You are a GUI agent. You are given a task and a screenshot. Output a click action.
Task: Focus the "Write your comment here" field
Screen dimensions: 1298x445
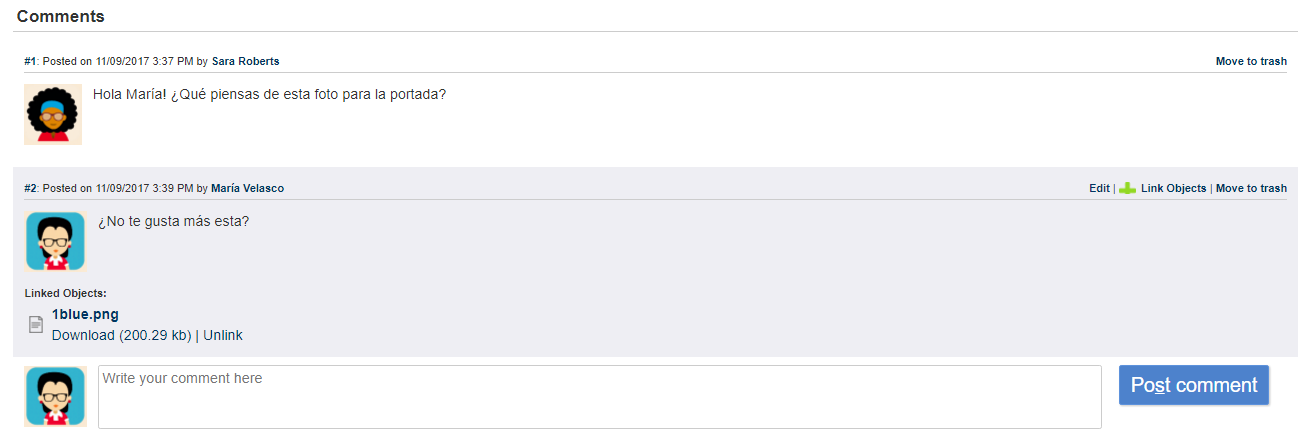[x=599, y=396]
